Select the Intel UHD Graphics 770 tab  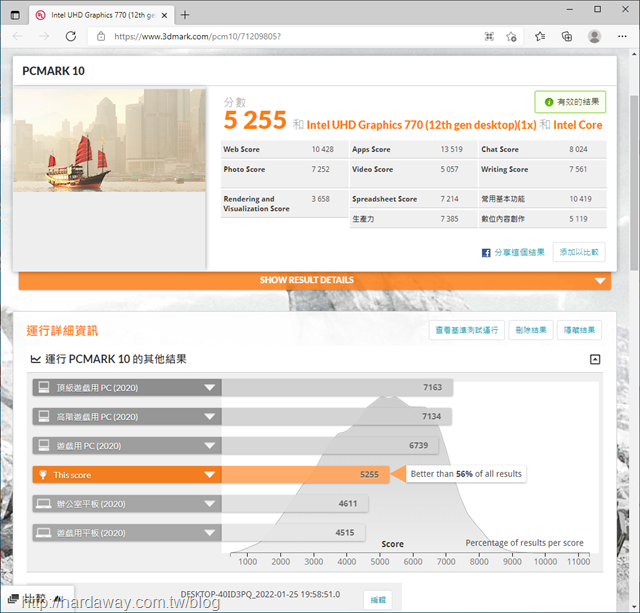pyautogui.click(x=102, y=15)
